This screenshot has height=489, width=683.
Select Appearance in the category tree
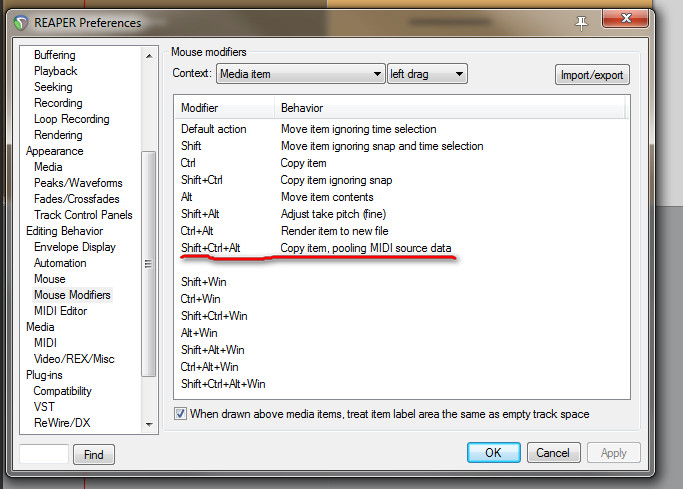click(54, 151)
